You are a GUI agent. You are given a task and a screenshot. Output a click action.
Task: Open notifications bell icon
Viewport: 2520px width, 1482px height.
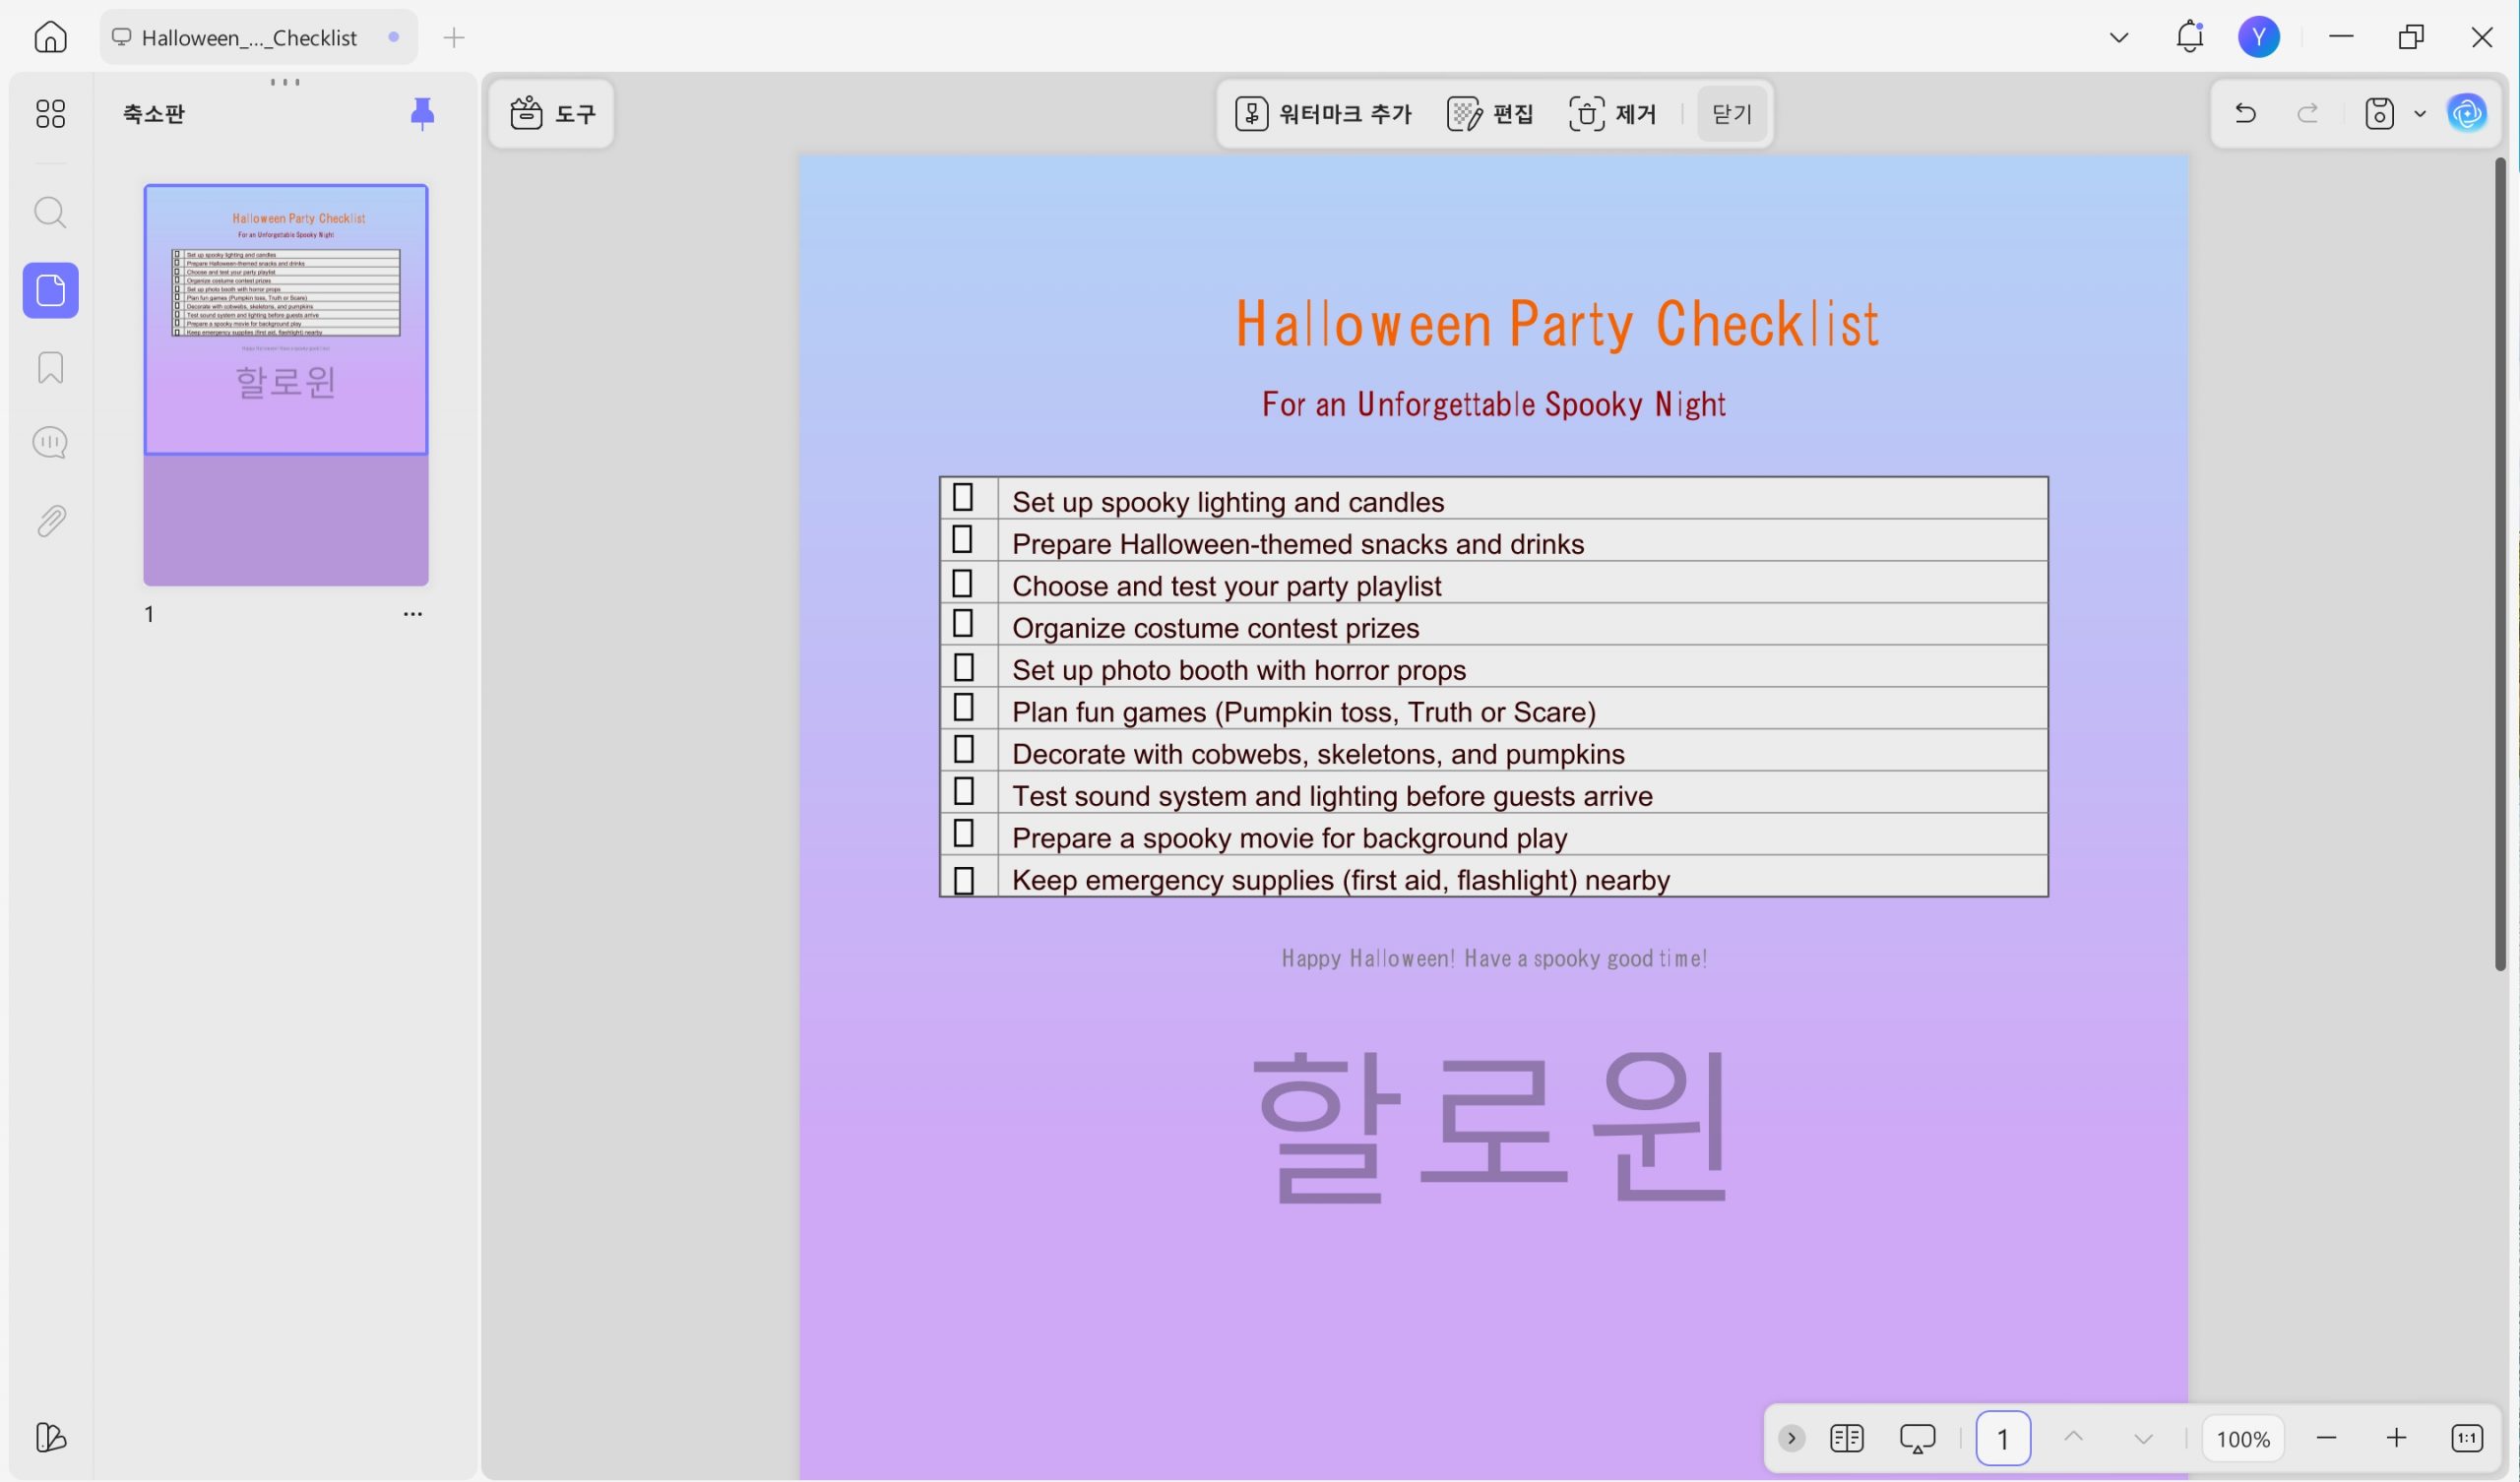pos(2189,37)
